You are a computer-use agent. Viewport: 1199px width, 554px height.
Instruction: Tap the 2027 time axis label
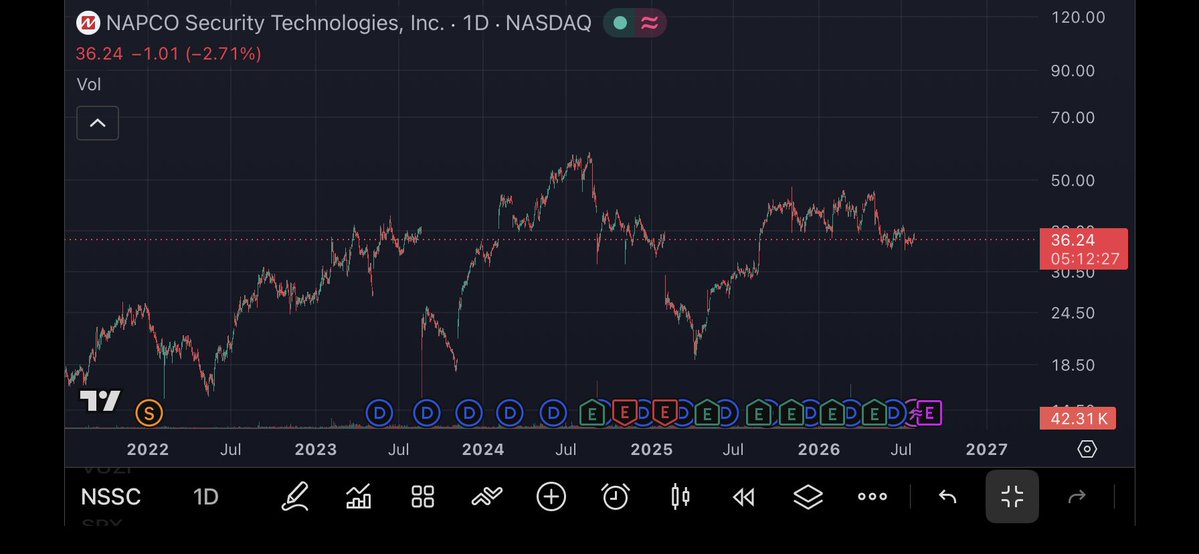point(986,449)
